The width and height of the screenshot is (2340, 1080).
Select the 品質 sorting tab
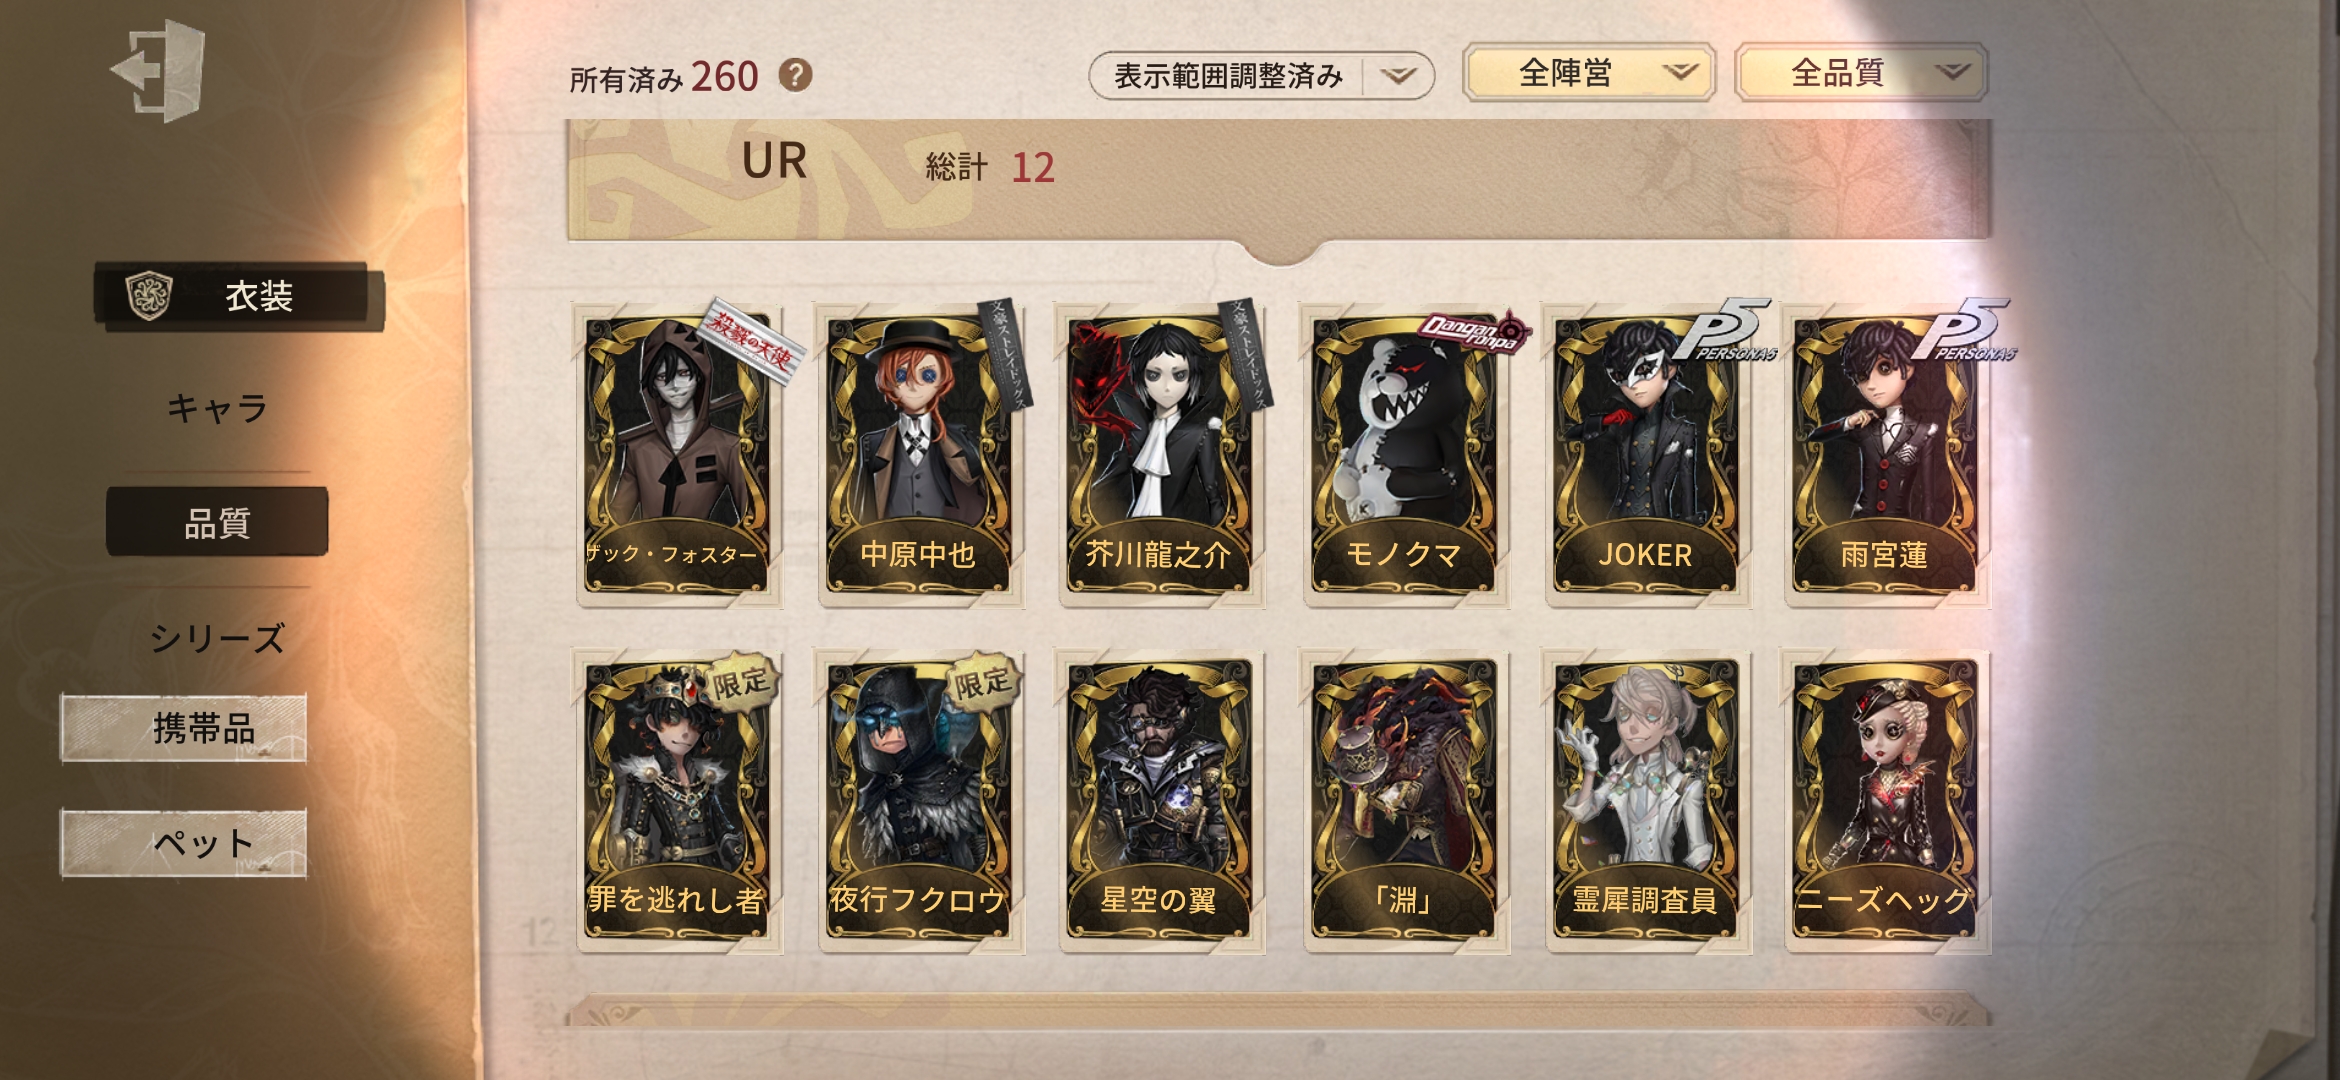[217, 522]
